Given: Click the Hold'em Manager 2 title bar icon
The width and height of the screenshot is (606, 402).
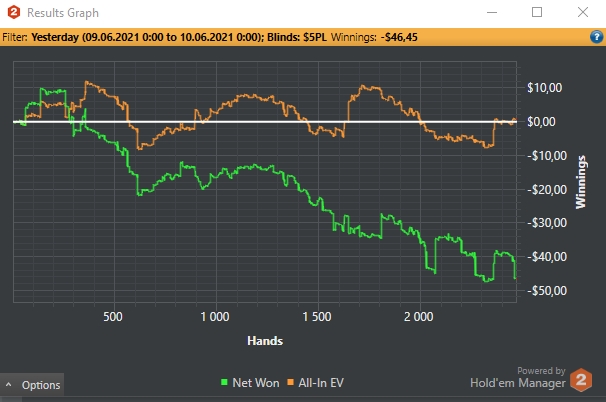Looking at the screenshot, I should point(14,12).
